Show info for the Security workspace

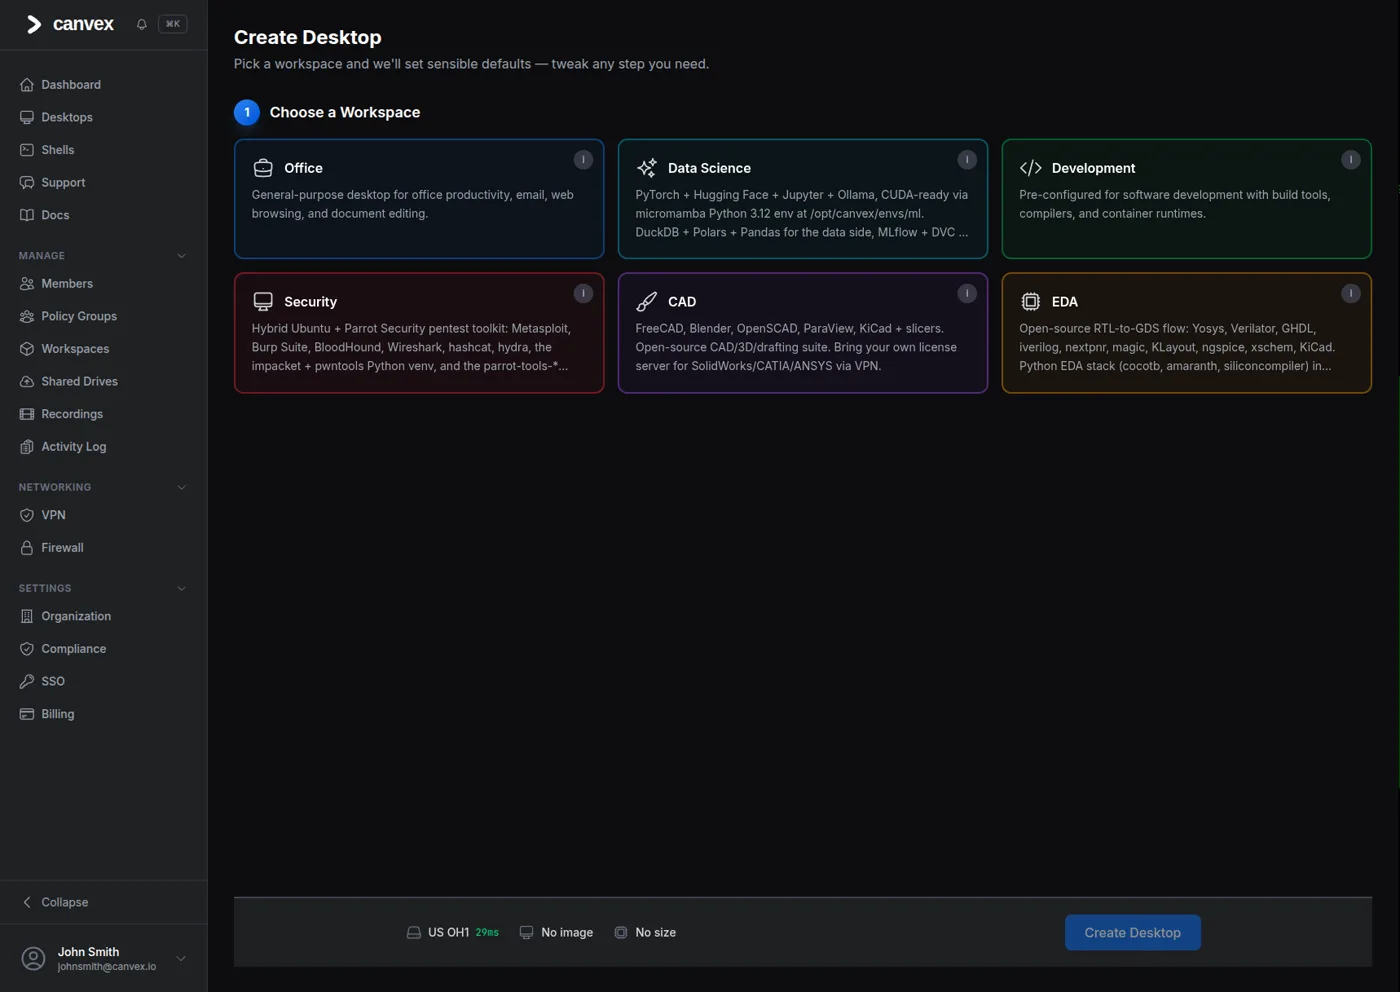point(583,293)
